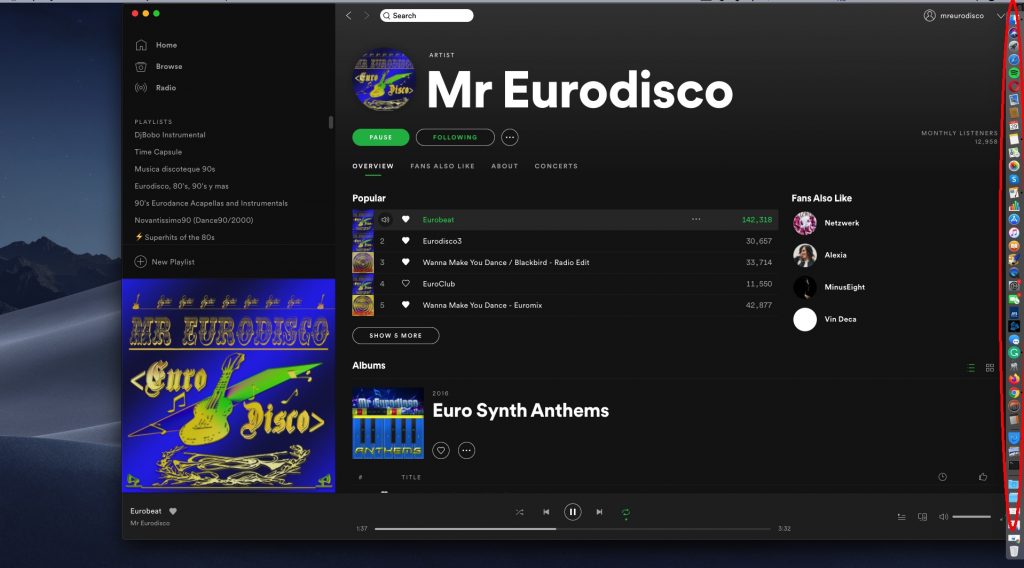1024x568 pixels.
Task: Toggle heart on Eurodisco3 track
Action: point(406,241)
